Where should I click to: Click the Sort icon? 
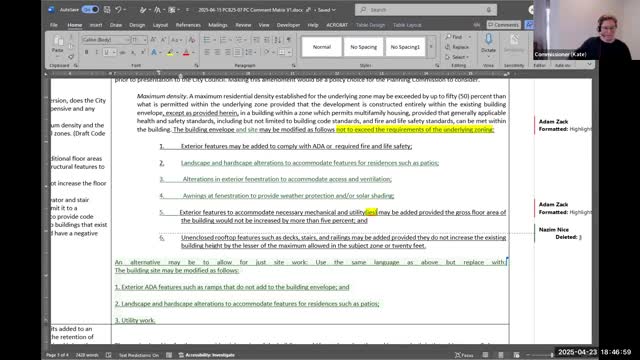[278, 40]
